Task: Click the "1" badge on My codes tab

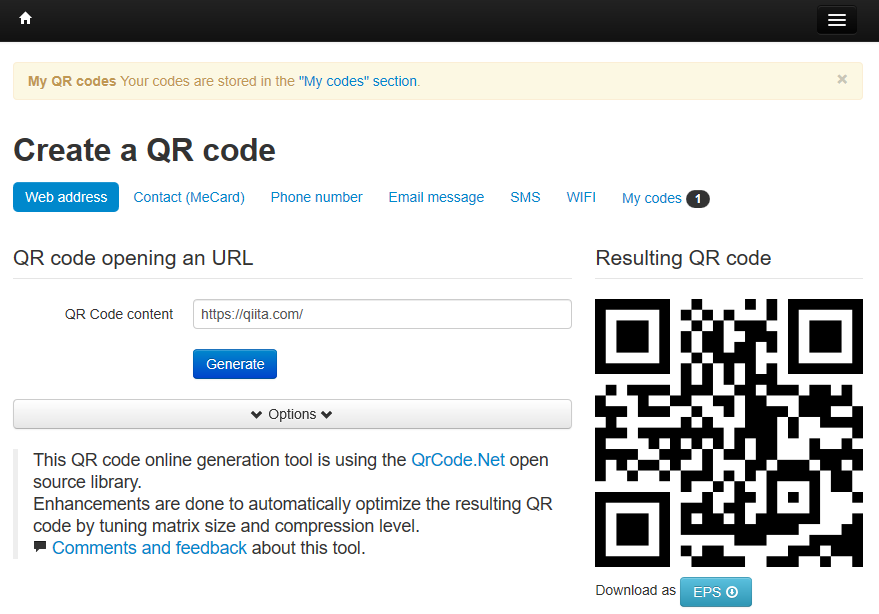Action: click(697, 198)
